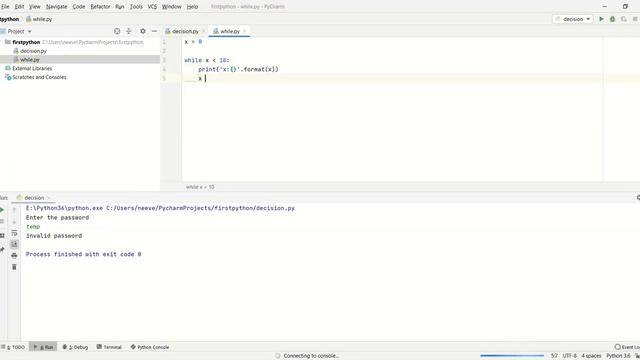Open Scratches and Consoles node

(x=39, y=77)
